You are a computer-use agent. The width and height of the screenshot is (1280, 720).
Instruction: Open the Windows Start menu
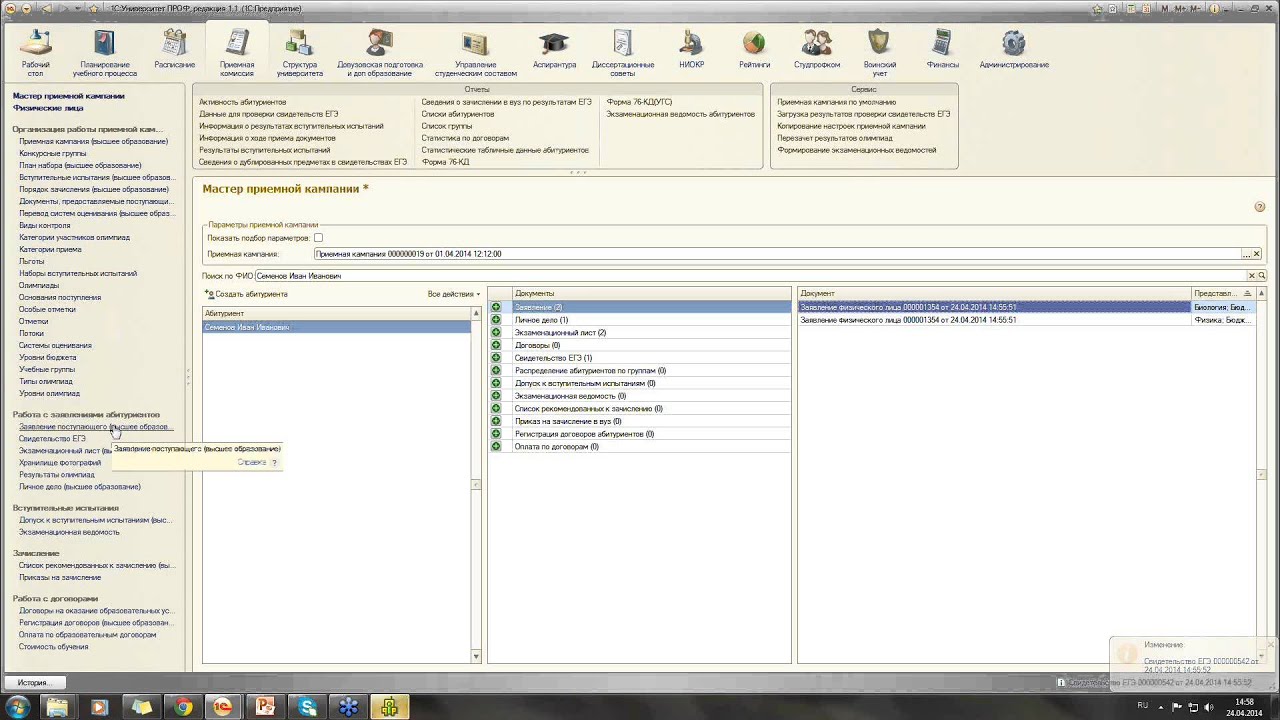[17, 707]
